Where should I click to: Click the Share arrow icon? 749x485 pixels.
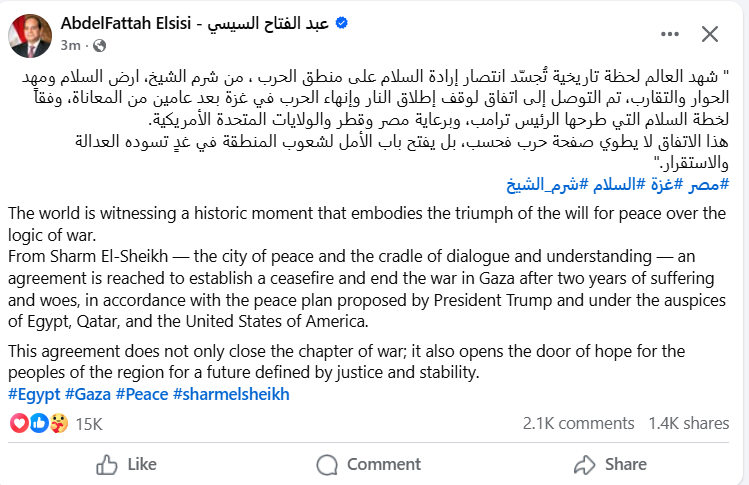point(585,464)
